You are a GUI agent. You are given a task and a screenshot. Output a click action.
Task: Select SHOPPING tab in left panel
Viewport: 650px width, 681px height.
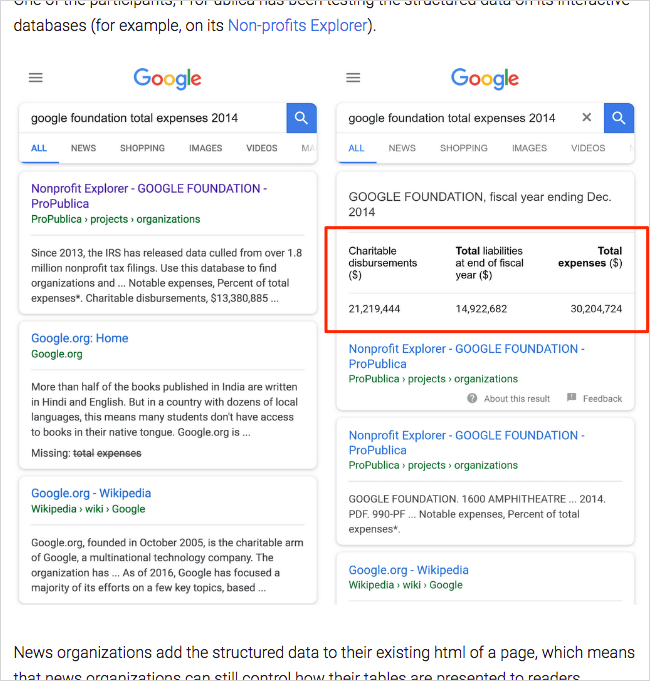point(142,148)
